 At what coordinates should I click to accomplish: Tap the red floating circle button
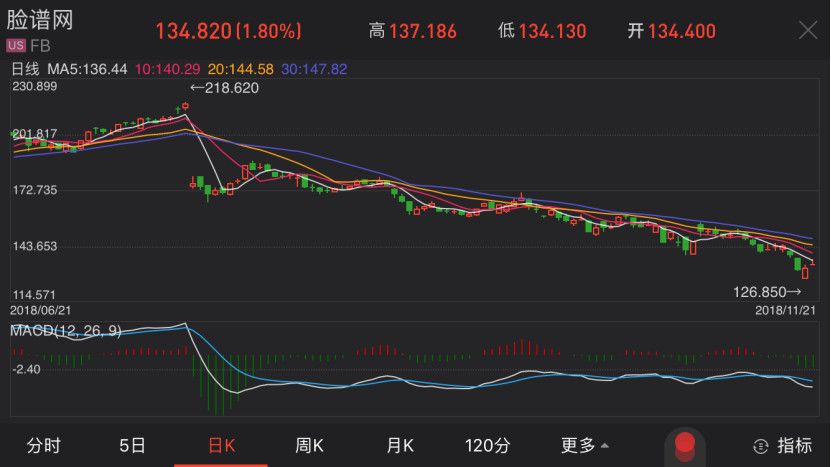[x=684, y=445]
